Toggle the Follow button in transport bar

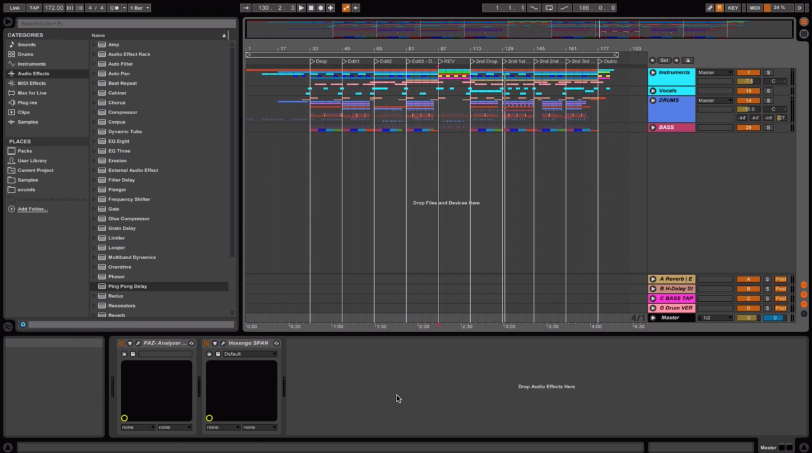(246, 8)
